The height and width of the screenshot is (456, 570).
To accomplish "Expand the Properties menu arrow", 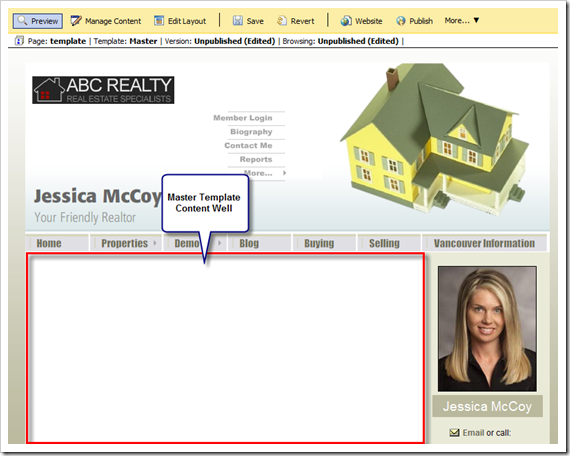I will [x=155, y=243].
